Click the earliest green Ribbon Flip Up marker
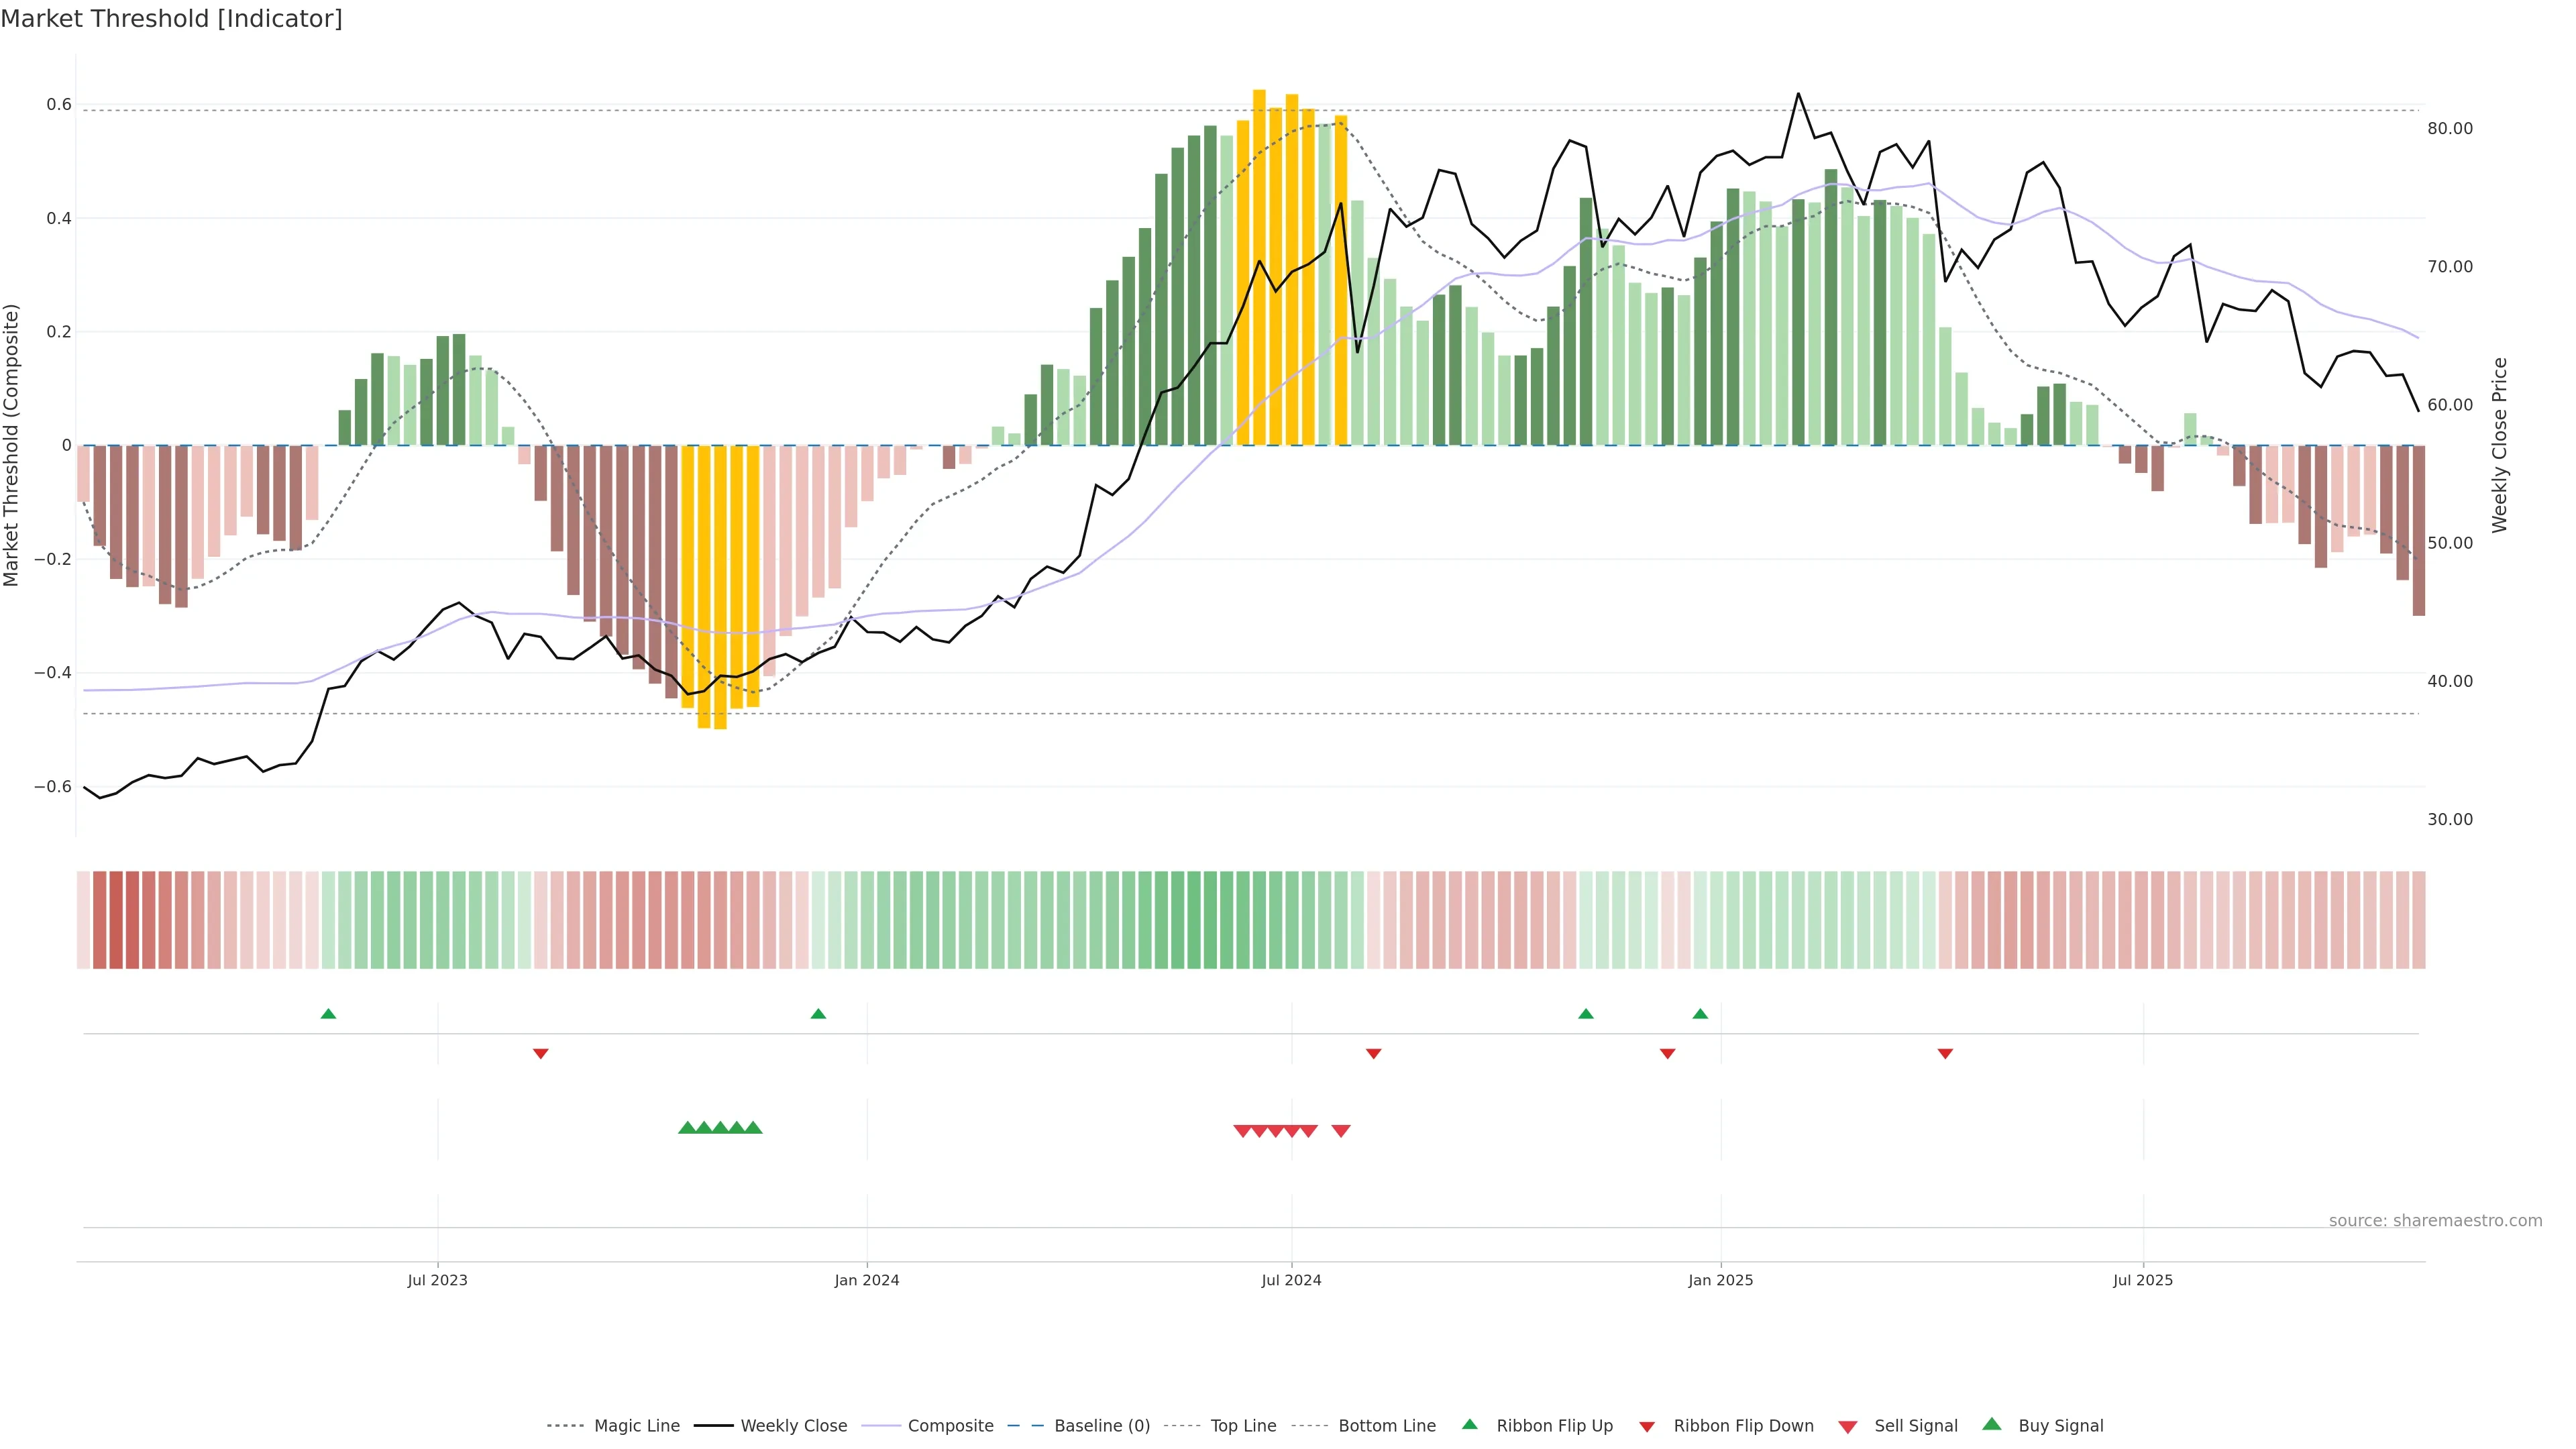The image size is (2576, 1449). (x=328, y=1014)
